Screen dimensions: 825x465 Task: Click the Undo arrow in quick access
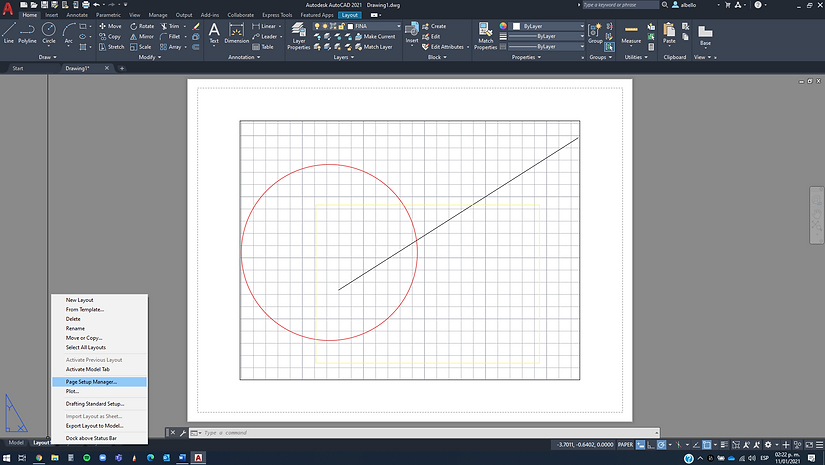[96, 5]
